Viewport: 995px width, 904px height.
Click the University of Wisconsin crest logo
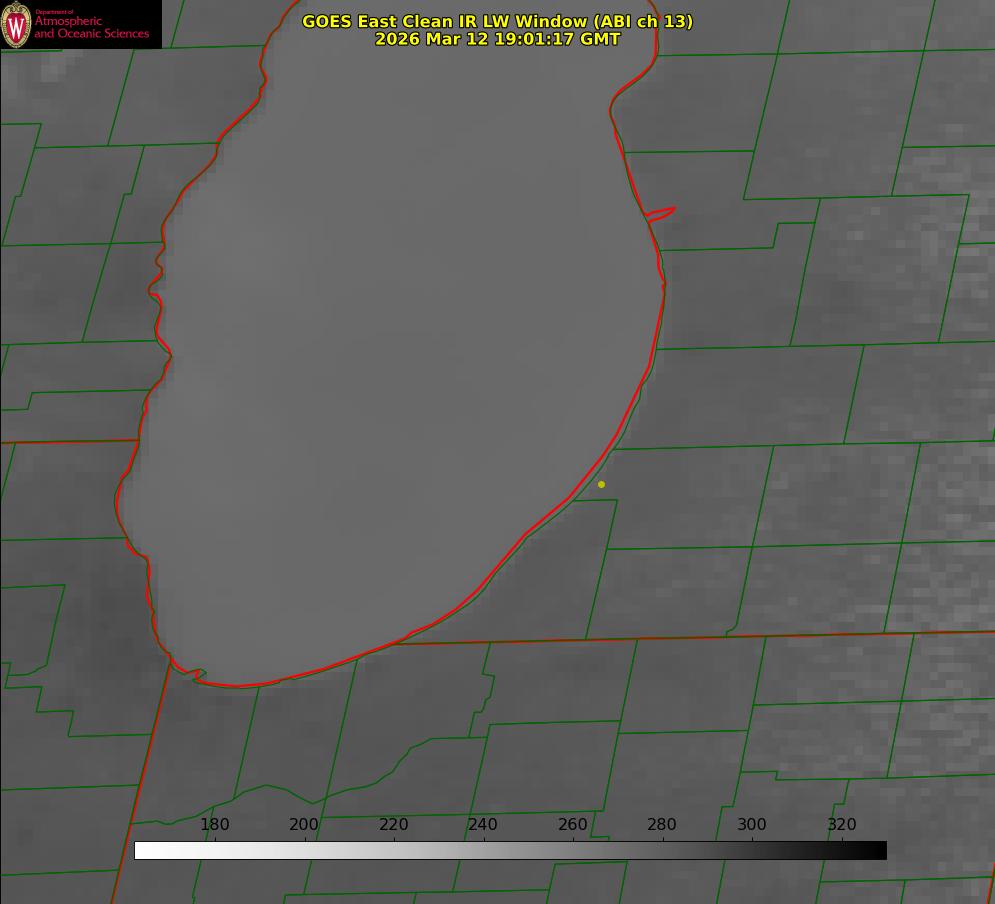[x=17, y=24]
